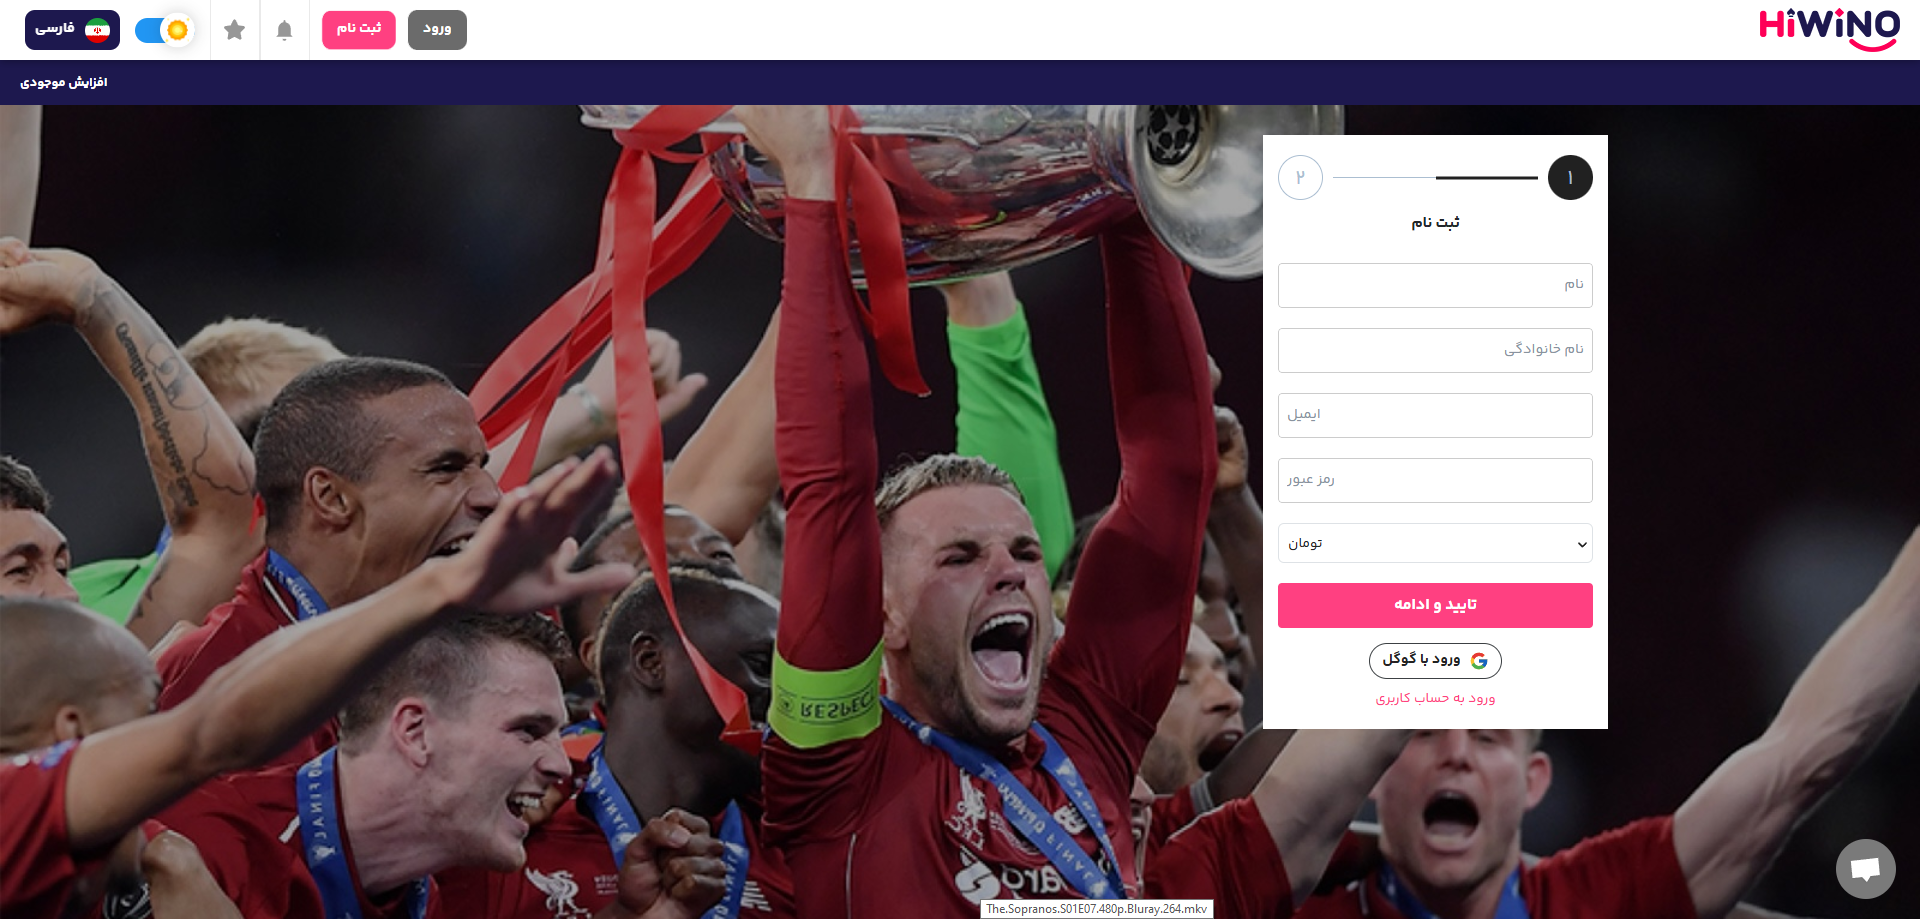The height and width of the screenshot is (919, 1920).
Task: Open the live chat bubble
Action: tap(1865, 869)
